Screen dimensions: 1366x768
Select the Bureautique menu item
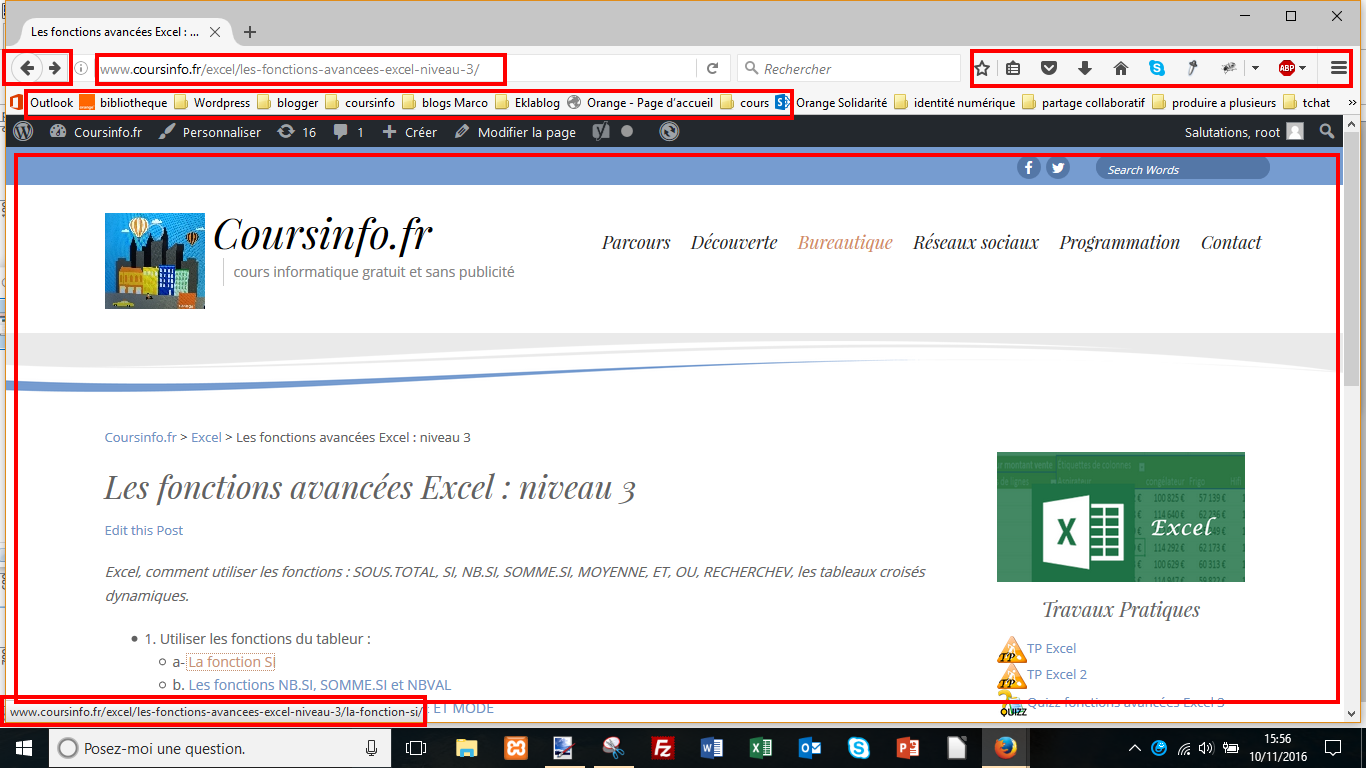coord(845,242)
